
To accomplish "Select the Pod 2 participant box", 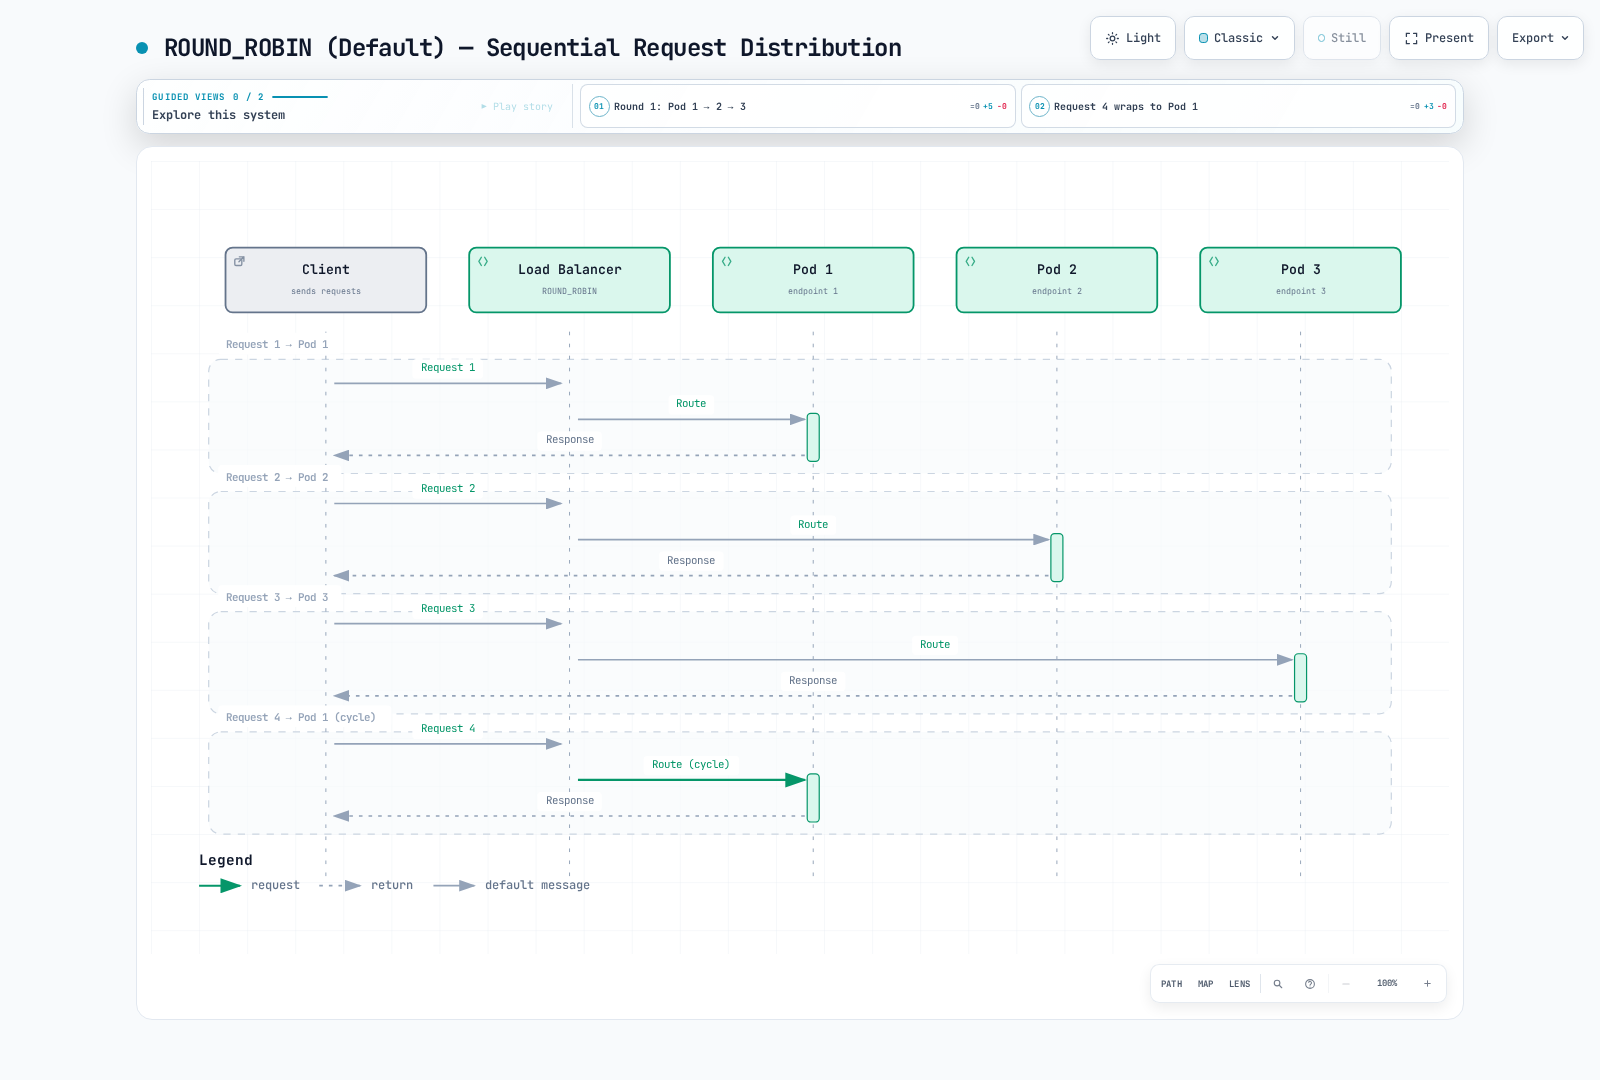I will (1057, 280).
